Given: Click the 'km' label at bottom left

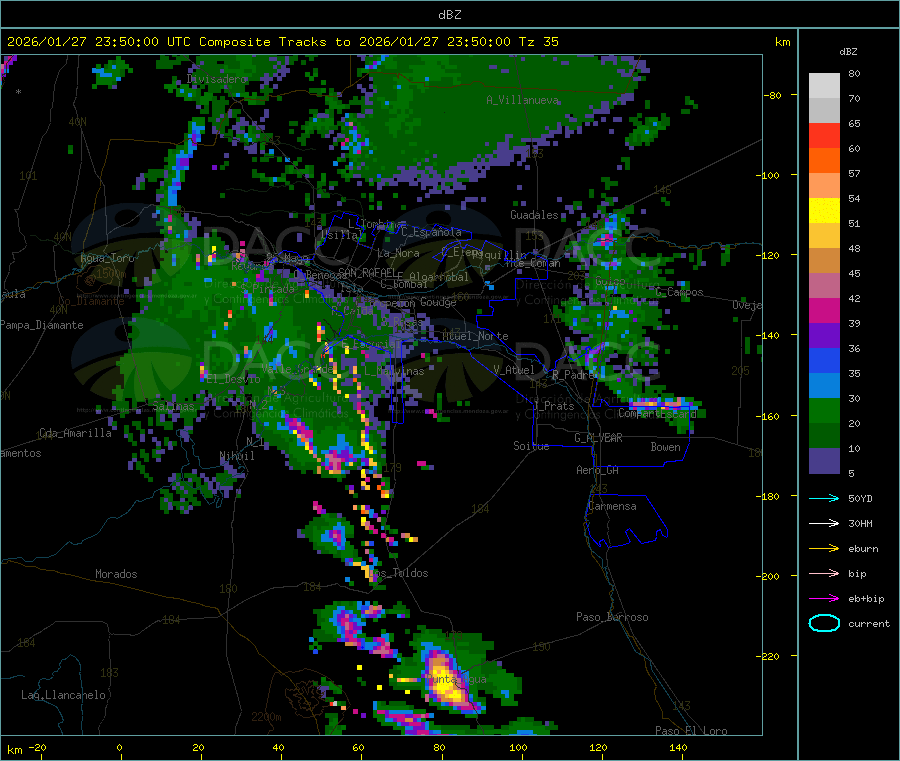Looking at the screenshot, I should point(14,750).
